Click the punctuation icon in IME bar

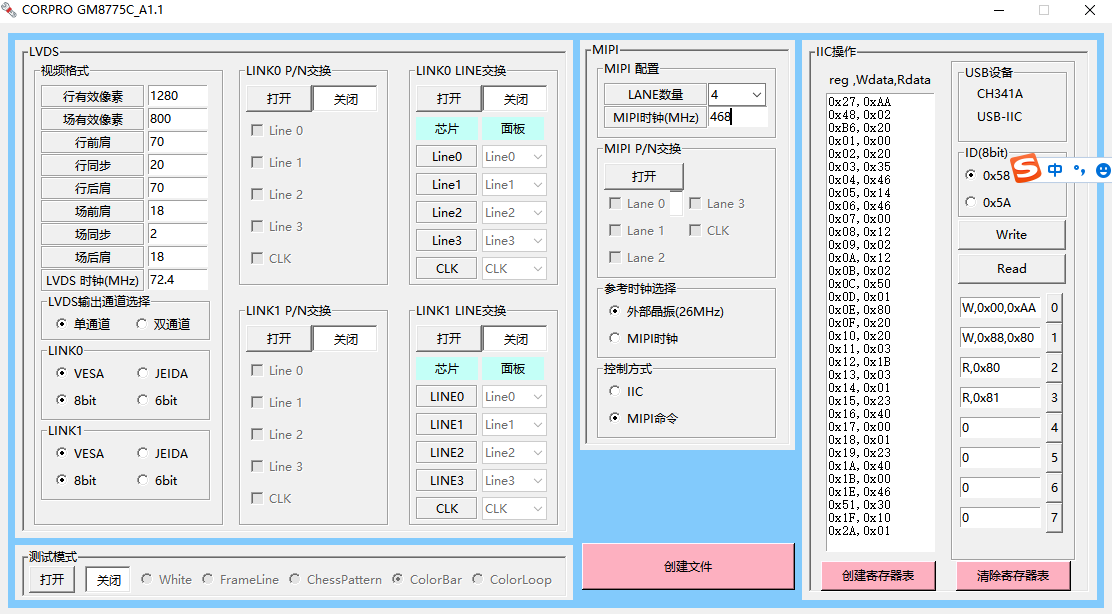(1079, 170)
